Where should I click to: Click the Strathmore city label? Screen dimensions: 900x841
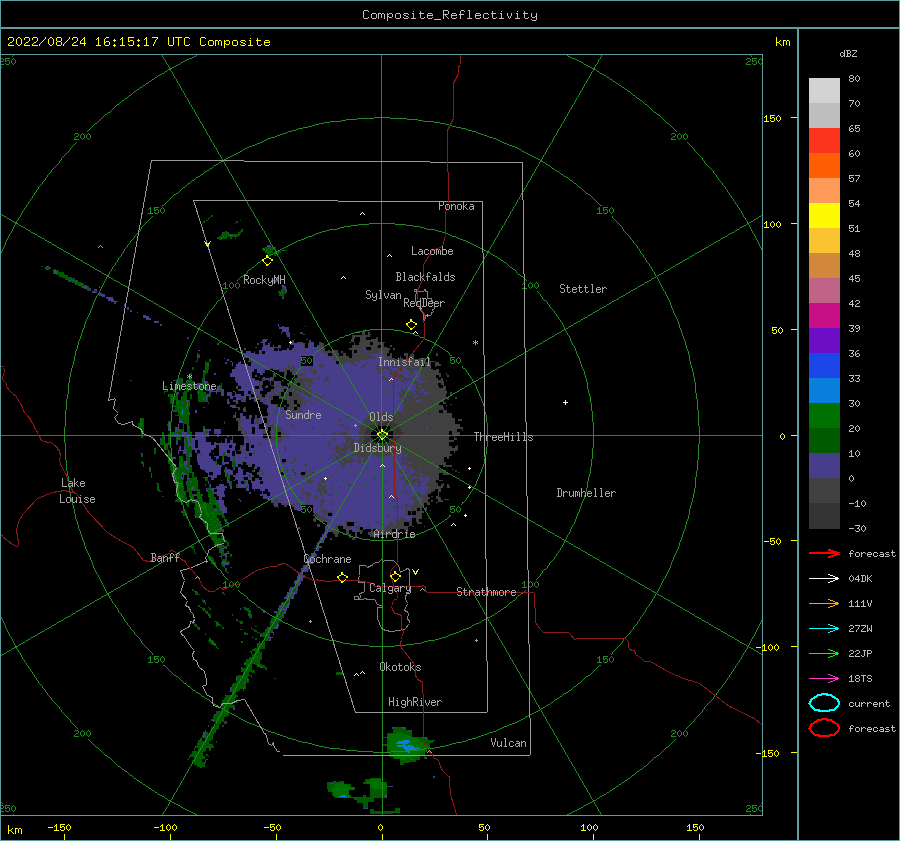coord(486,592)
